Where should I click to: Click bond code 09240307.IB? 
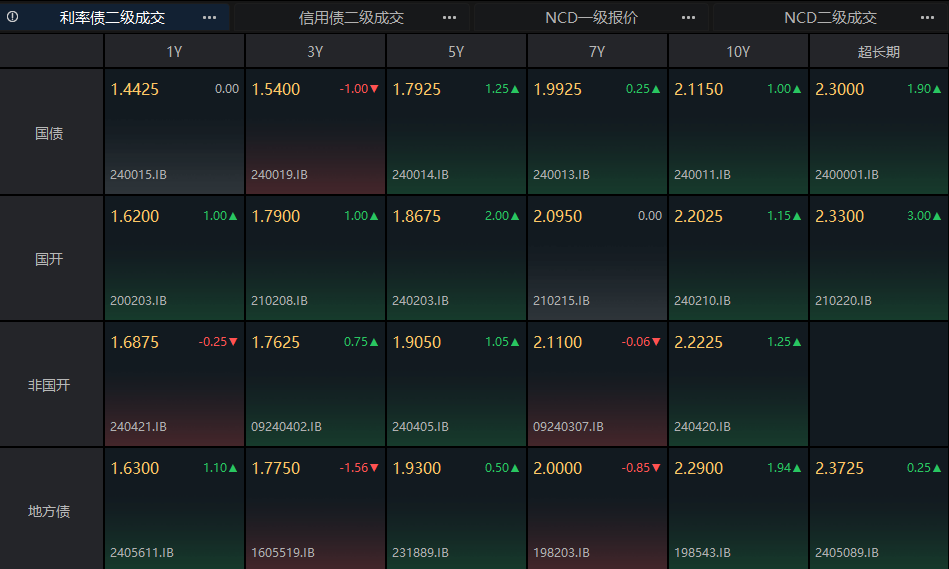click(568, 426)
